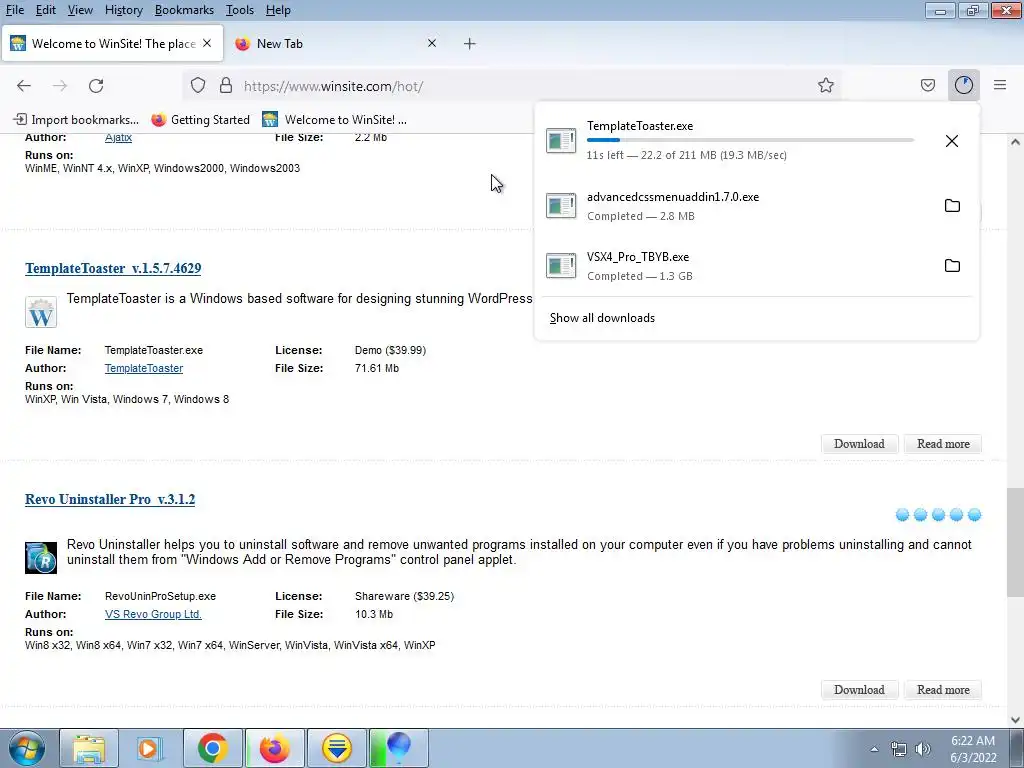Click the page scroll-up arrow
This screenshot has width=1024, height=768.
click(1015, 142)
